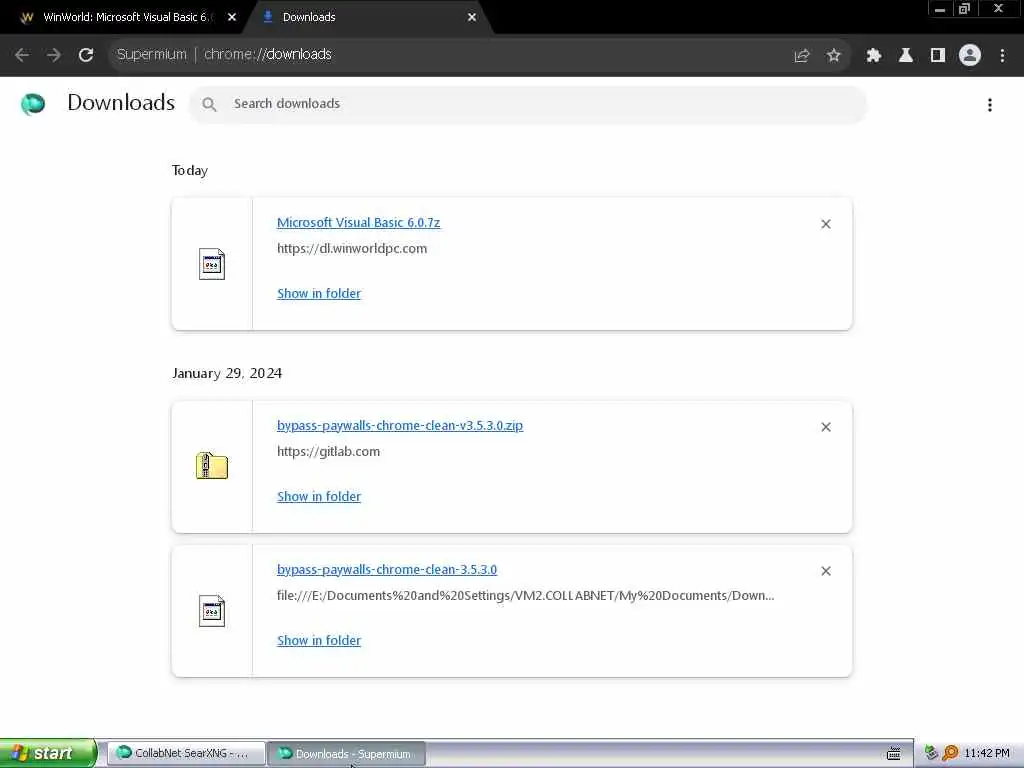The width and height of the screenshot is (1024, 768).
Task: Open the experiments flask icon
Action: coord(906,56)
